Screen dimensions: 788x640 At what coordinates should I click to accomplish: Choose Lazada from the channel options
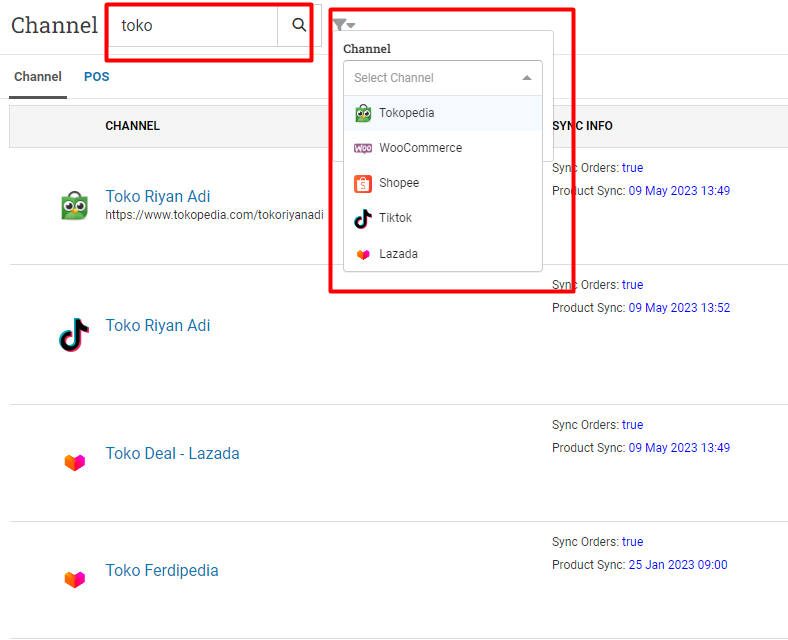pyautogui.click(x=443, y=254)
